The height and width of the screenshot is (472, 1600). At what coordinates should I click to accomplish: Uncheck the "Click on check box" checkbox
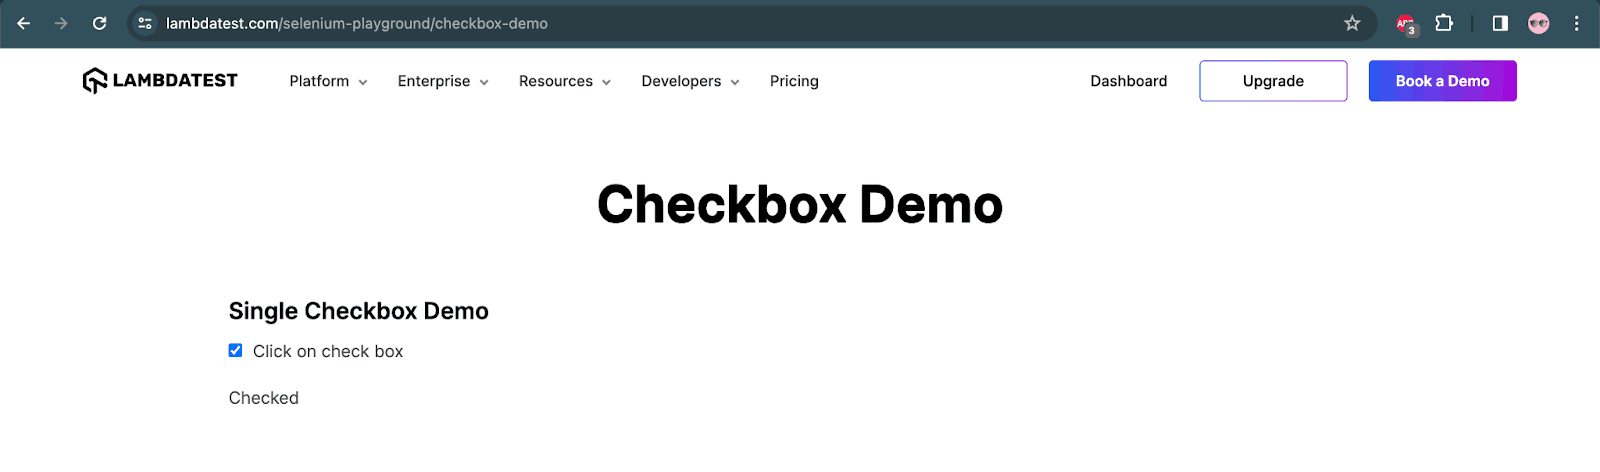pyautogui.click(x=235, y=350)
